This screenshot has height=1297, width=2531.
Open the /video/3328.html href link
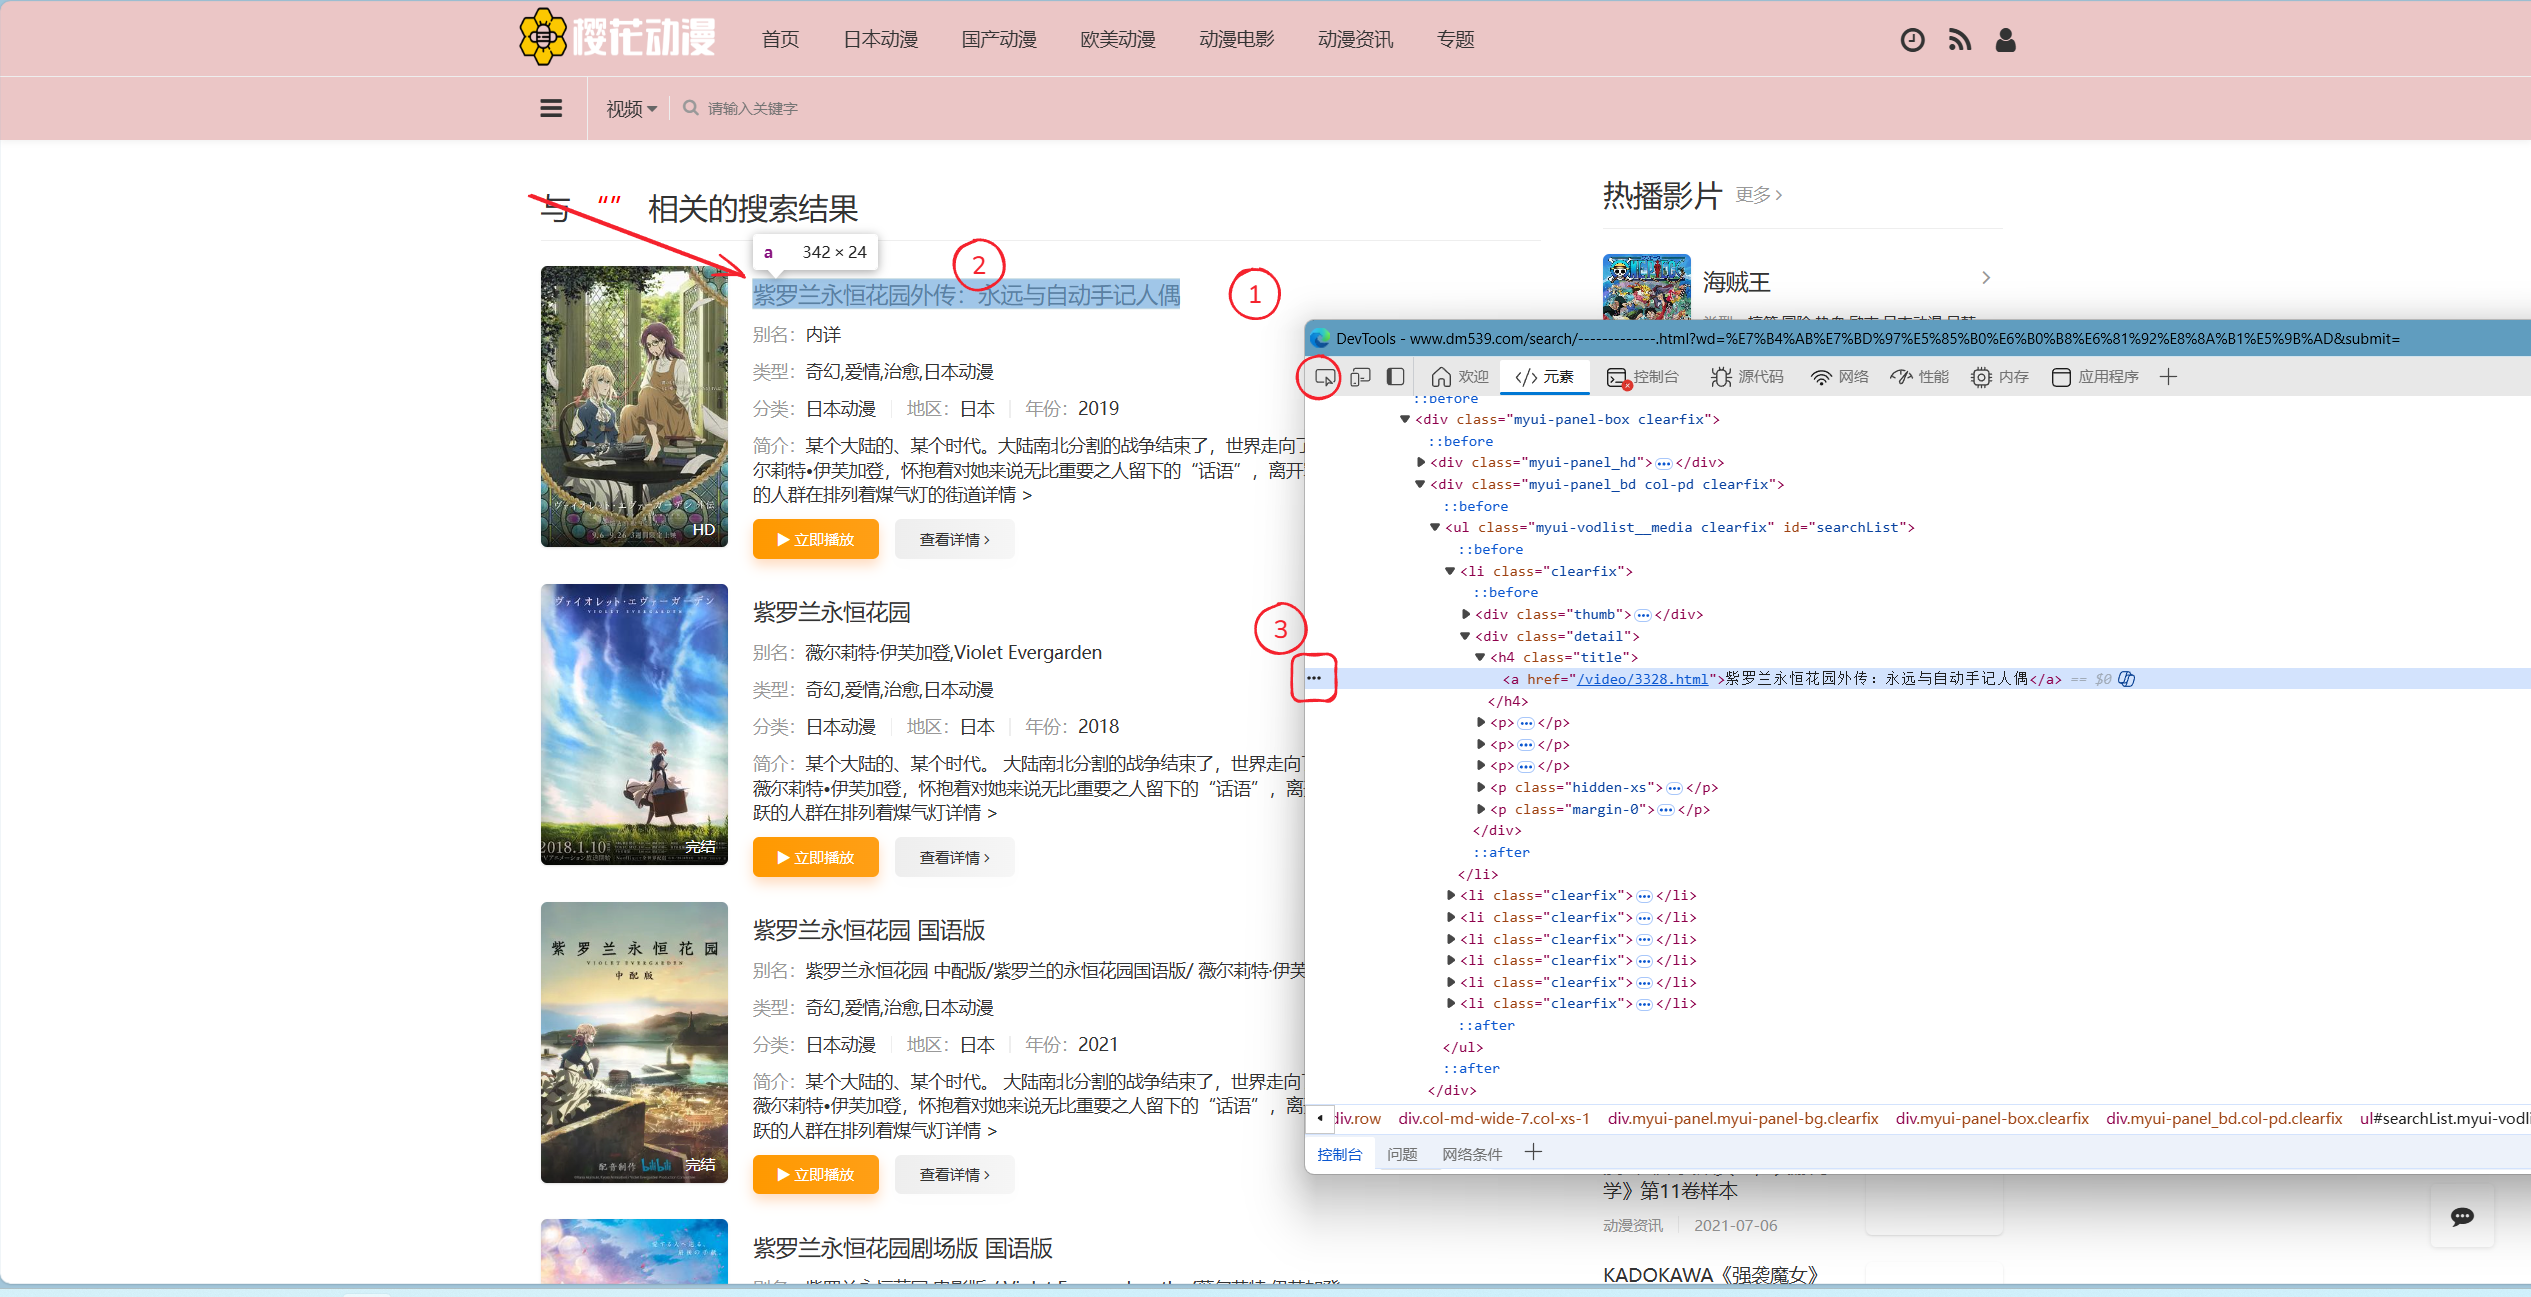click(x=1643, y=679)
